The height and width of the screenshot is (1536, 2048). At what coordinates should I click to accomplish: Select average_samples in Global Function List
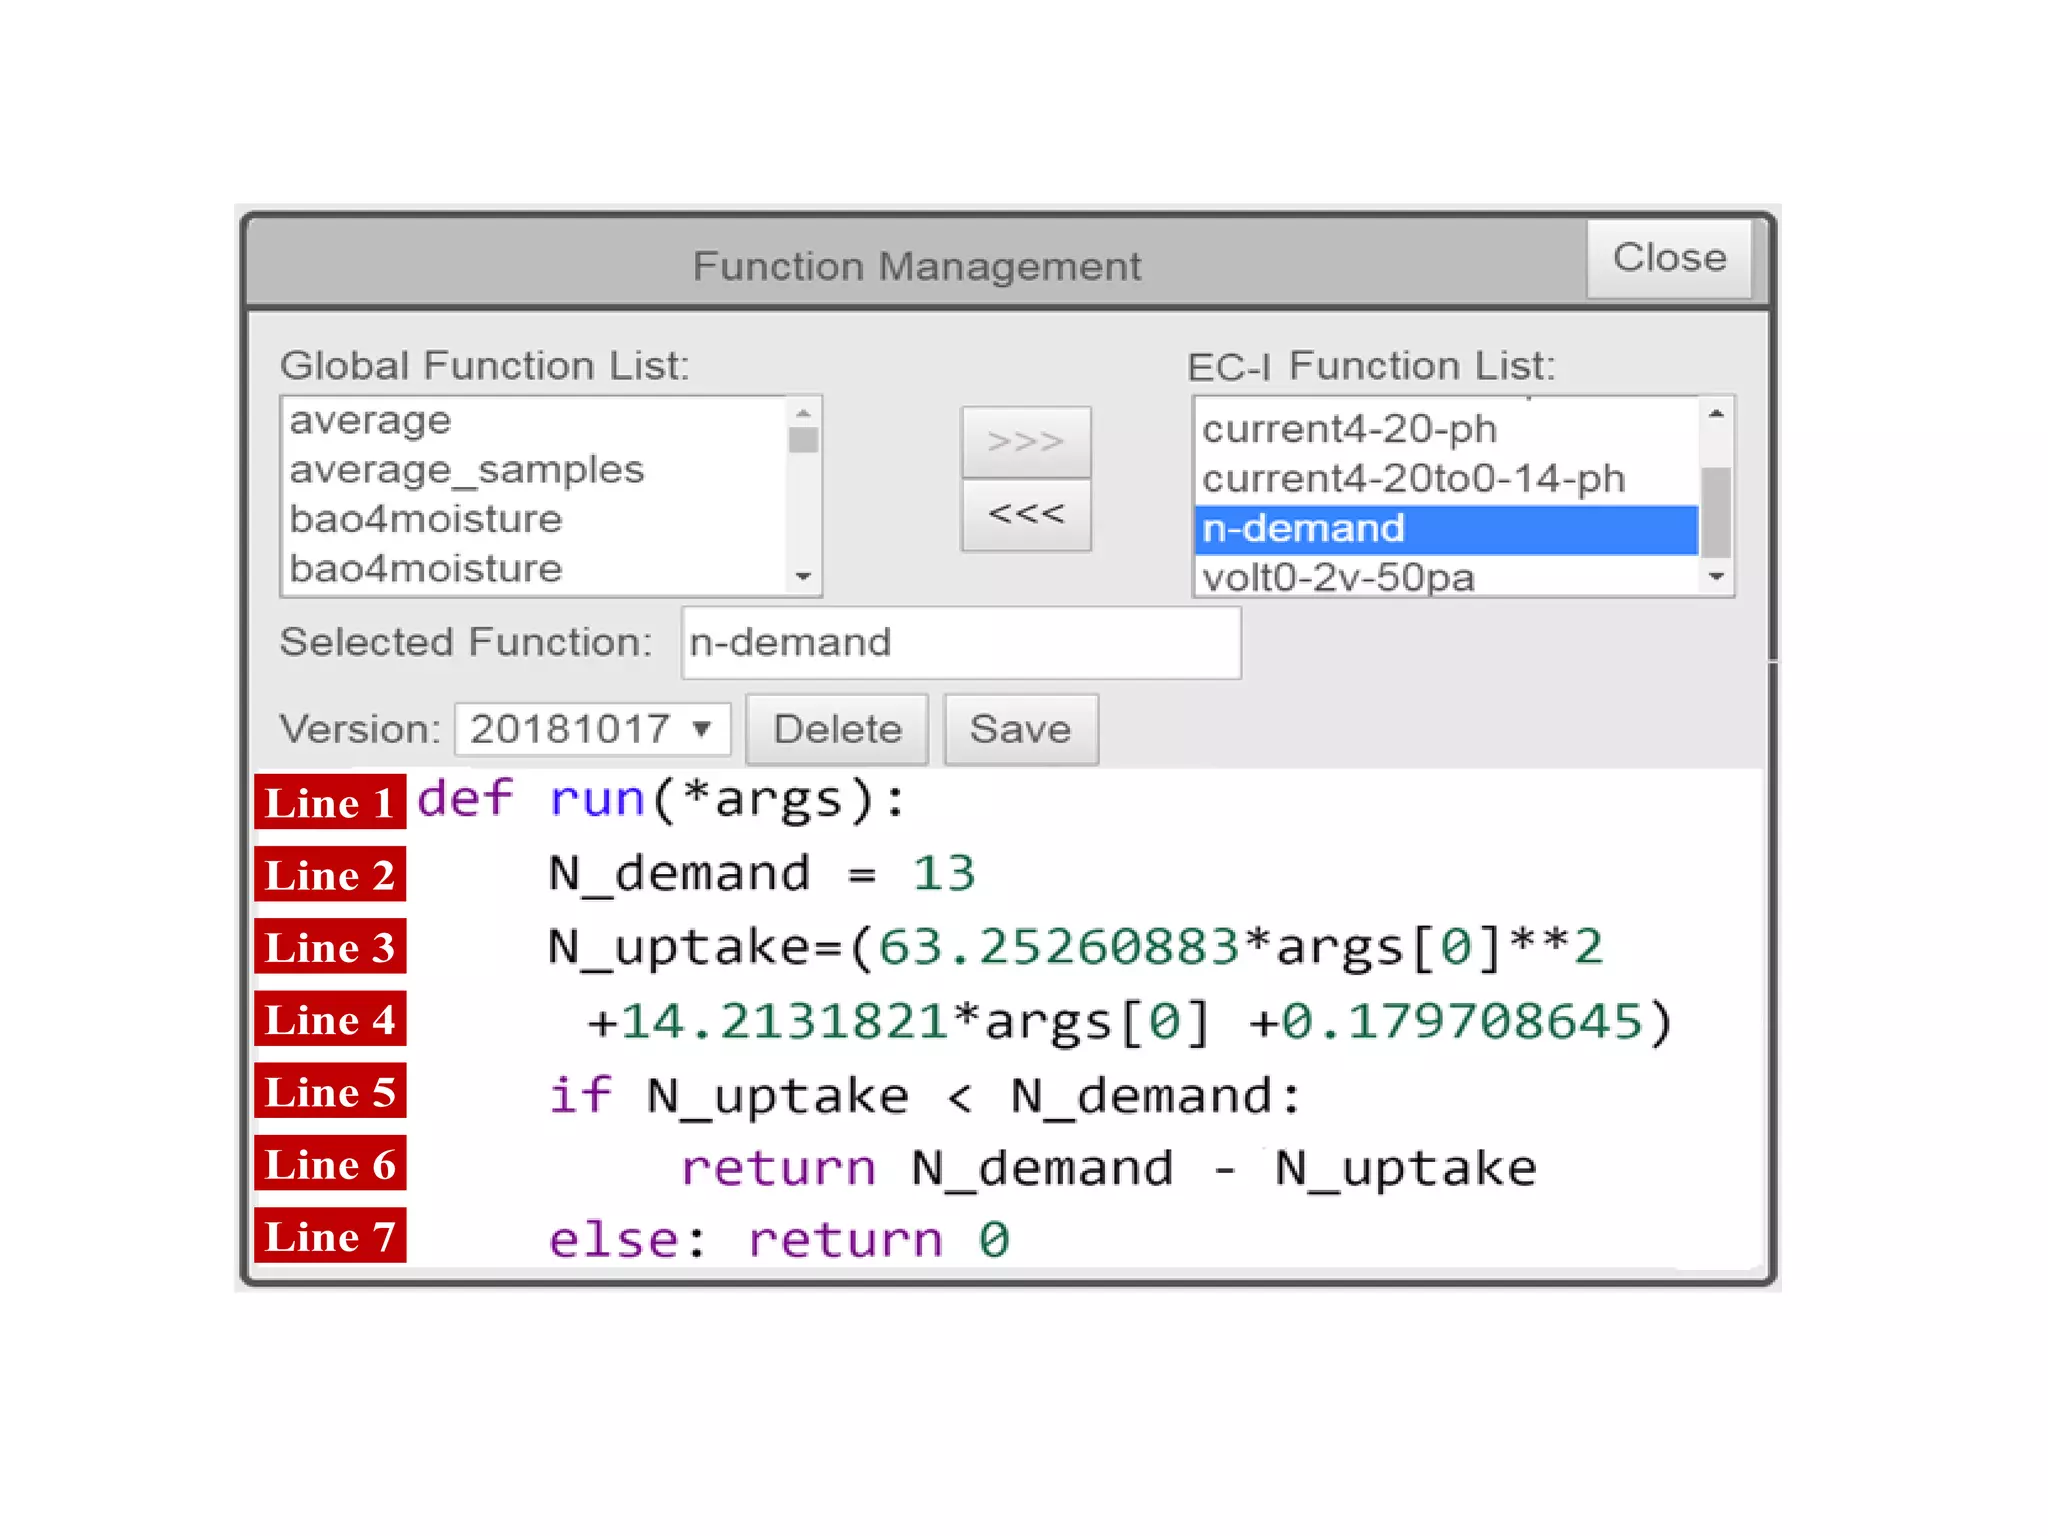[x=467, y=469]
